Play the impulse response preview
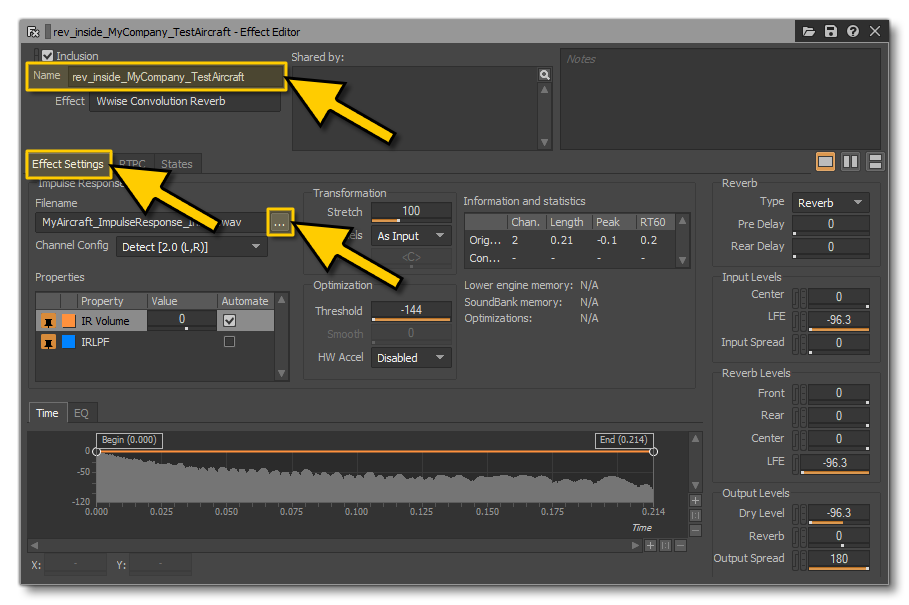Image resolution: width=909 pixels, height=605 pixels. (x=634, y=545)
